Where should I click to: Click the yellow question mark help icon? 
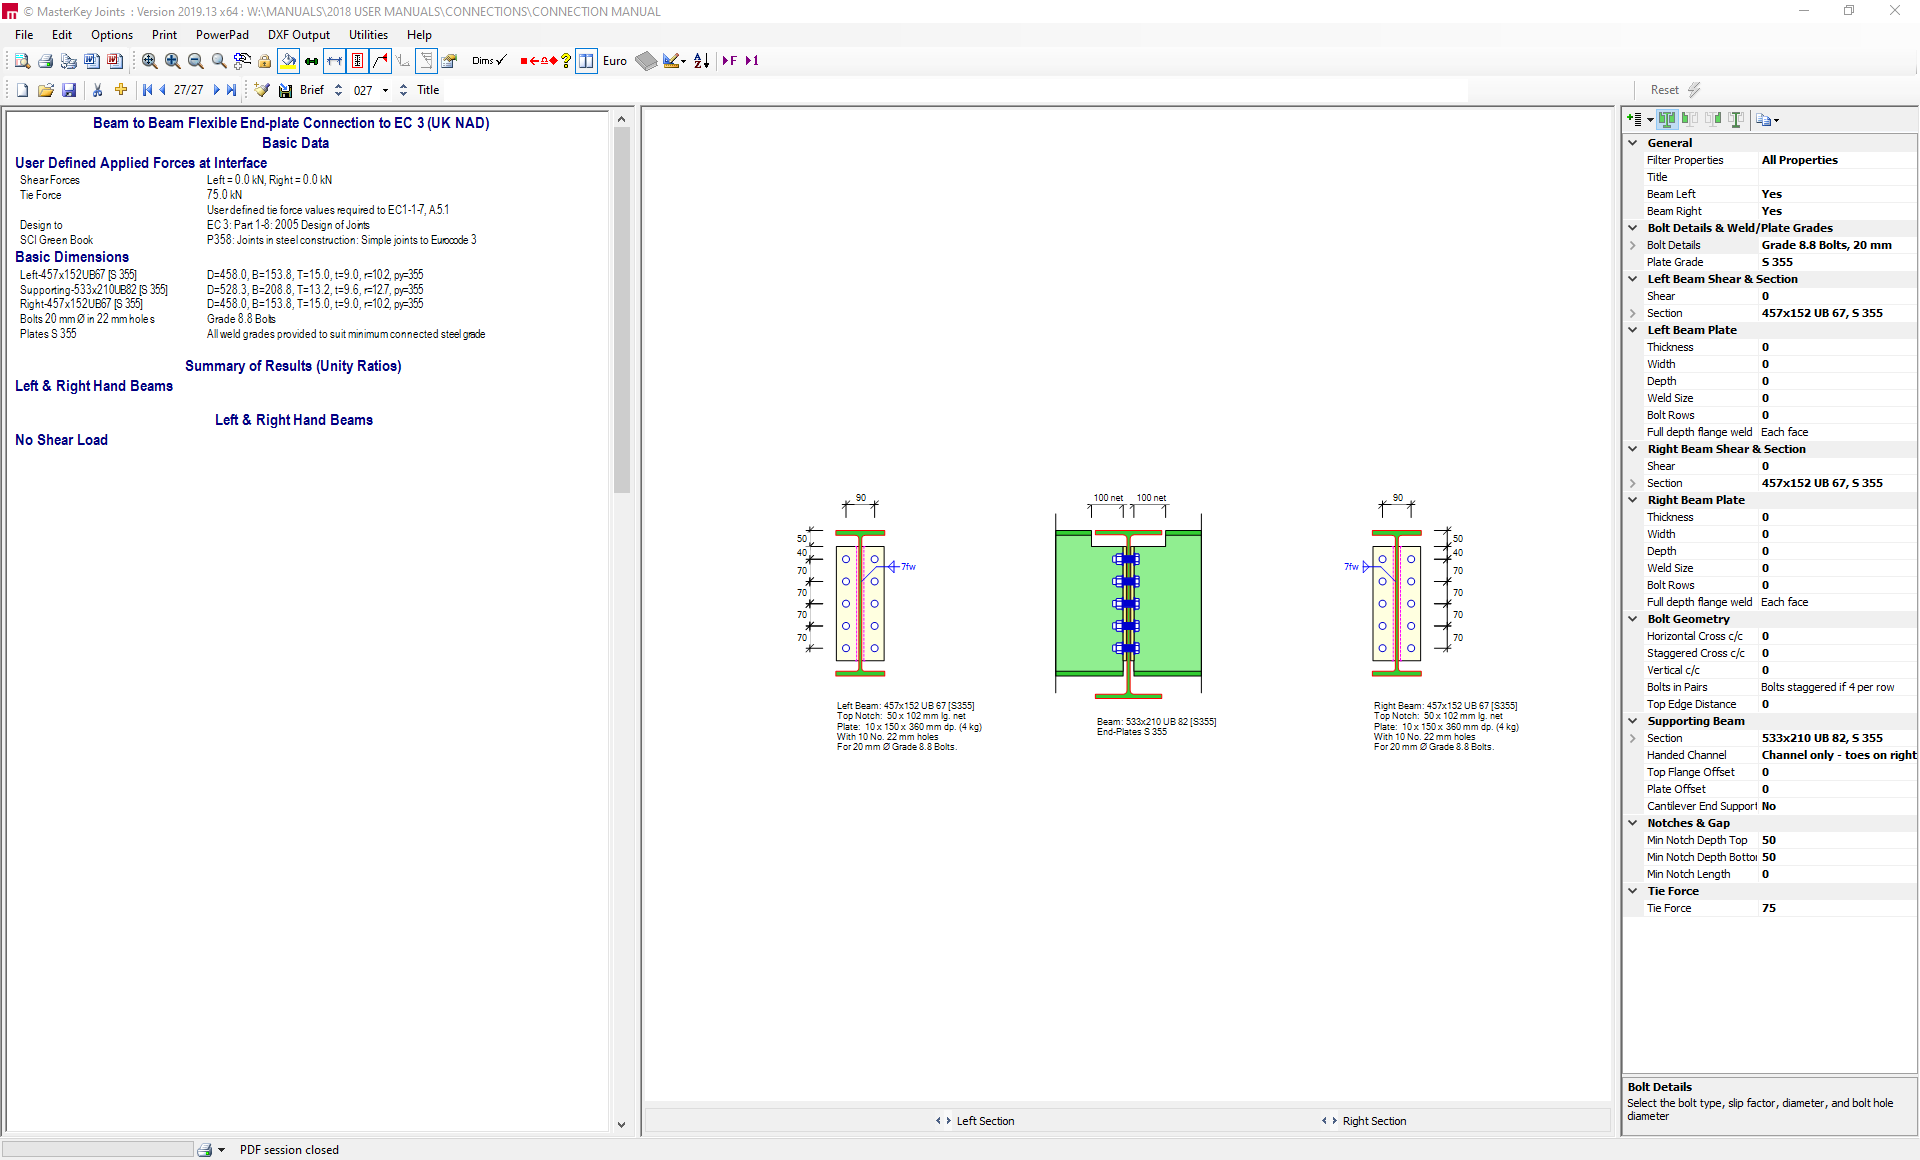click(566, 61)
